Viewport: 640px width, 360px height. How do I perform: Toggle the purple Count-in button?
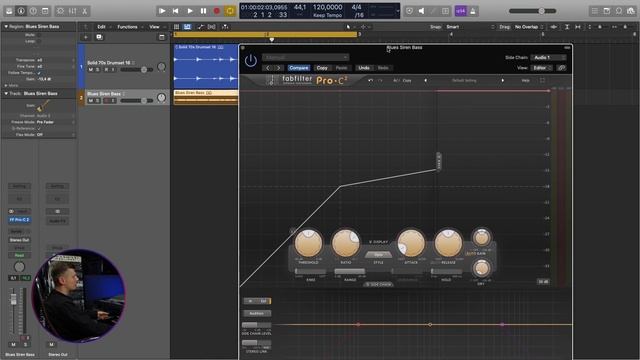[461, 11]
